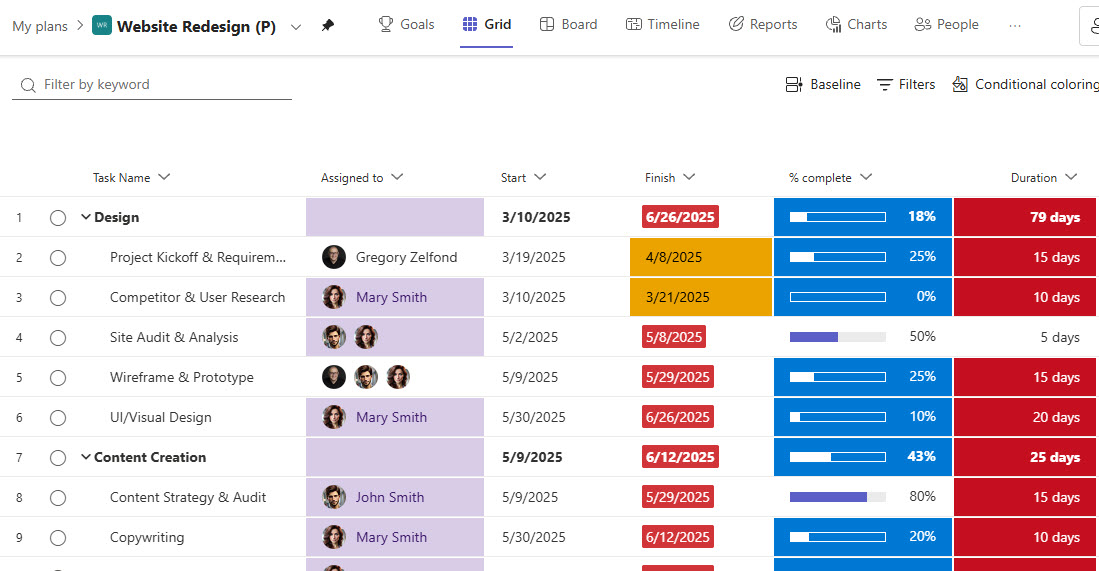Click Mary Smith's avatar on Competitor & User Research
Viewport: 1099px width, 571px height.
tap(334, 297)
